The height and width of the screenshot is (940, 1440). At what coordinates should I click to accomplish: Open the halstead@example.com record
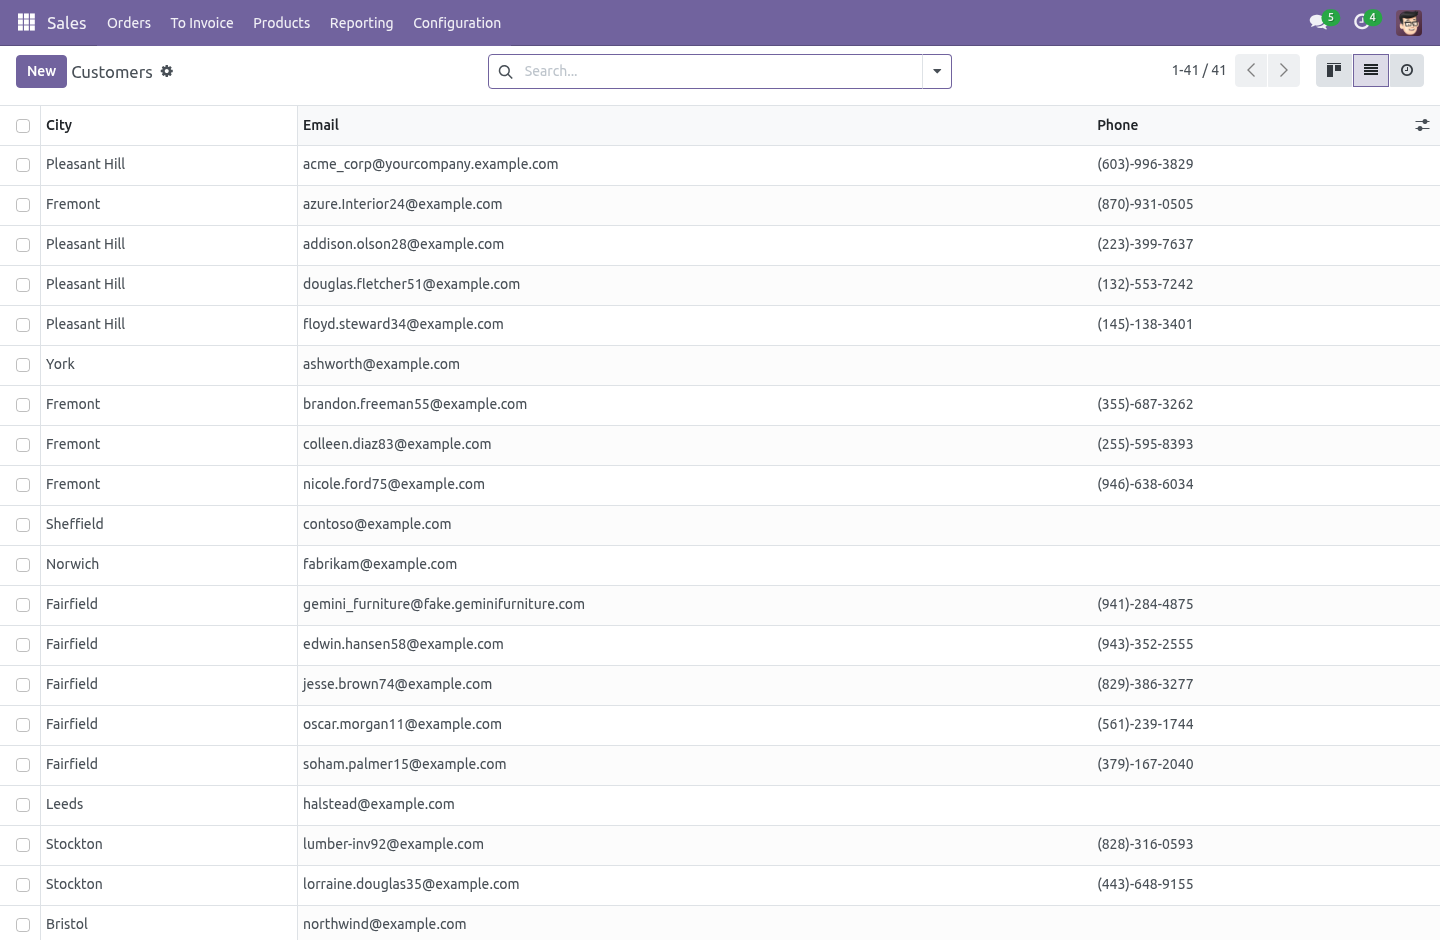[x=379, y=804]
